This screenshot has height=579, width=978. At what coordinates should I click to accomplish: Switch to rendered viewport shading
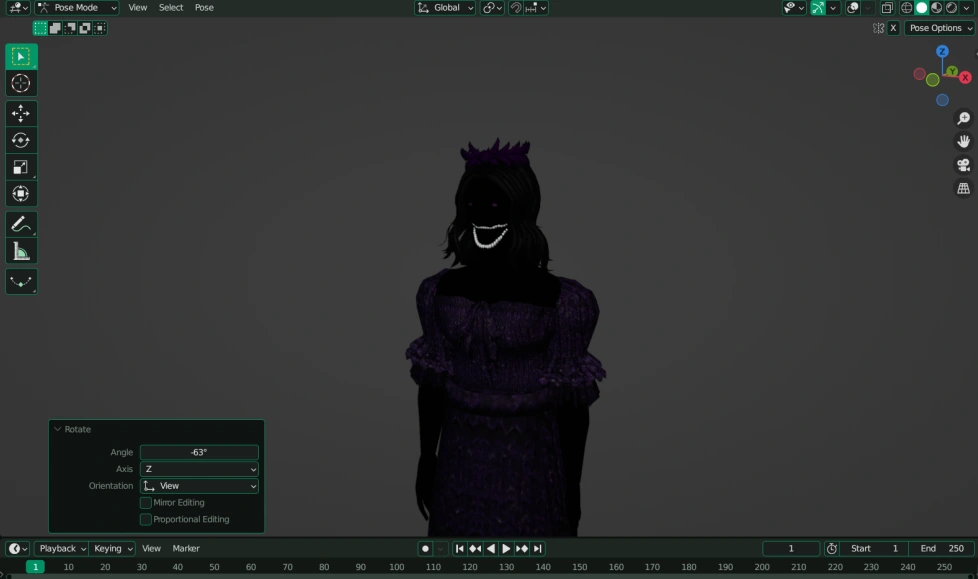(951, 7)
